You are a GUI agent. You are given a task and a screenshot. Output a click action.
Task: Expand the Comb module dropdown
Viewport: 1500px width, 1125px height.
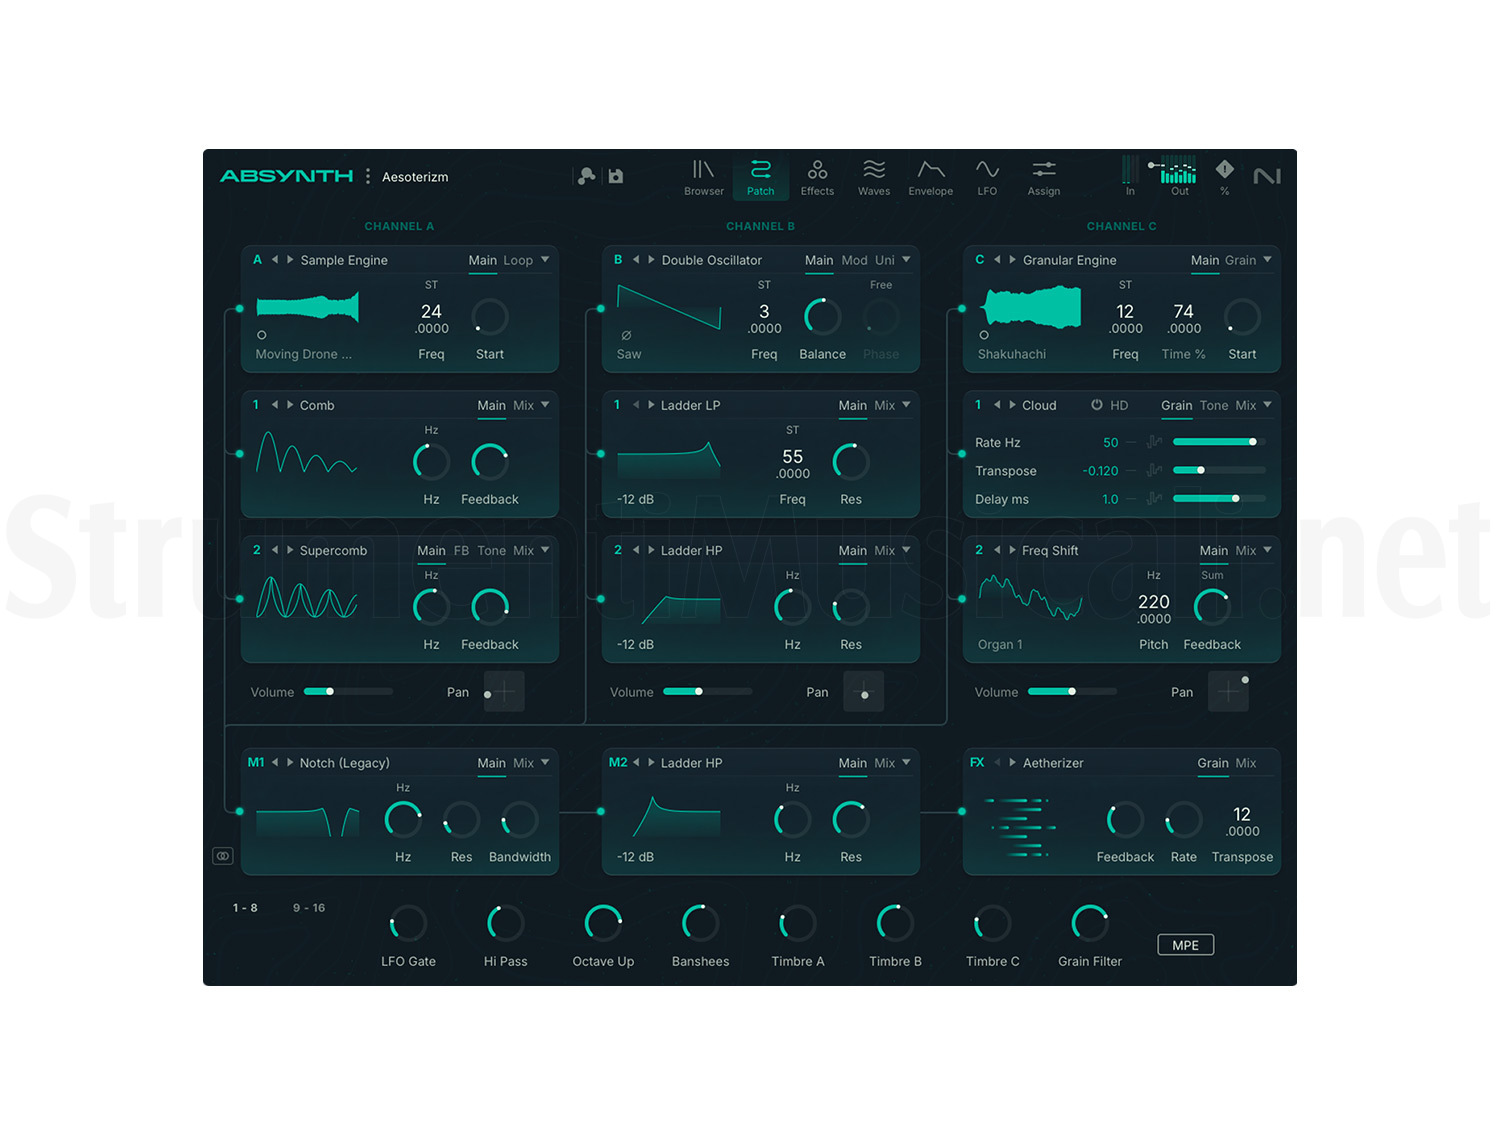545,405
